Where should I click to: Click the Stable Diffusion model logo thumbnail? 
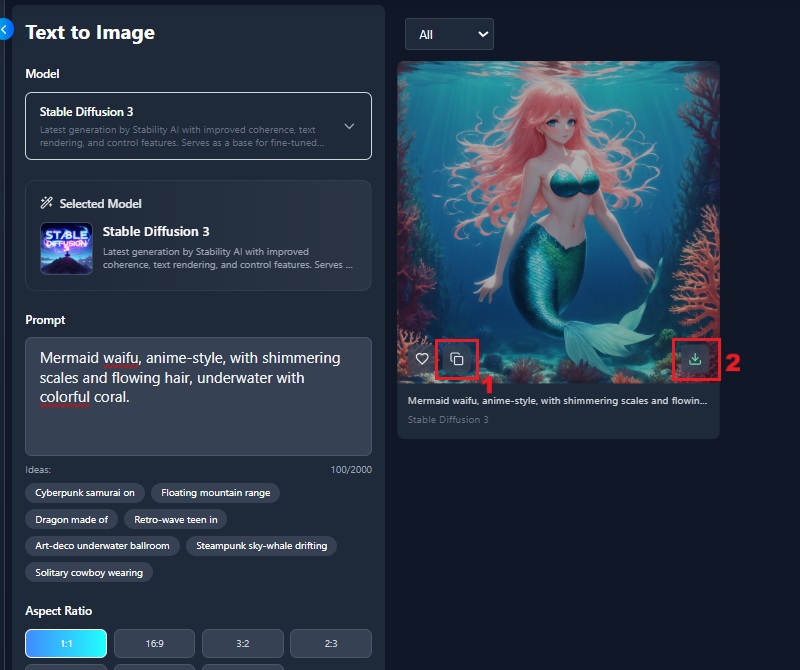point(66,249)
